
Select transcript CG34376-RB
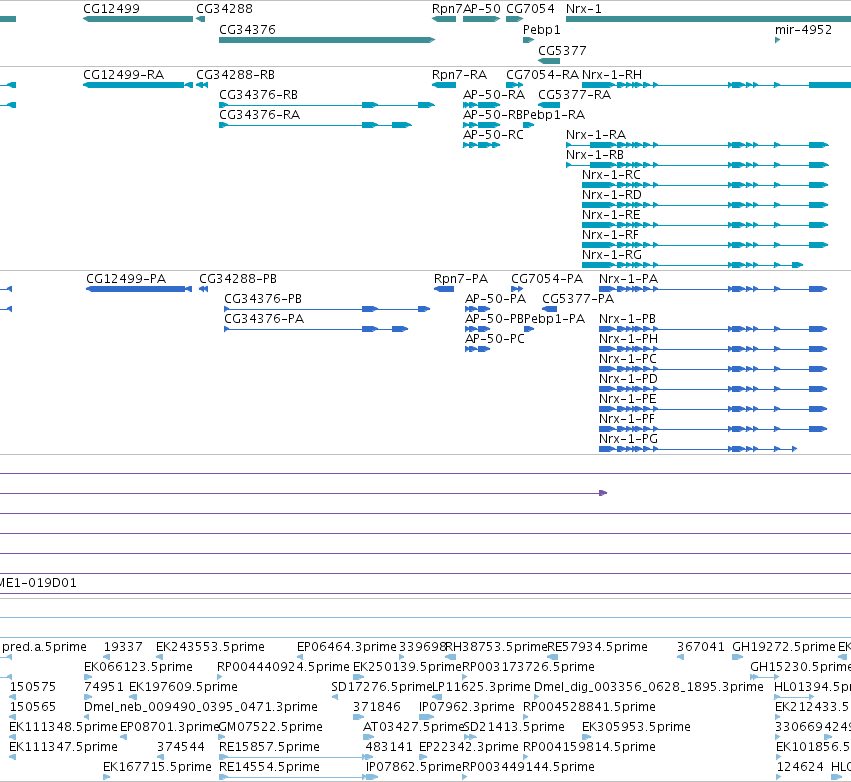point(327,105)
